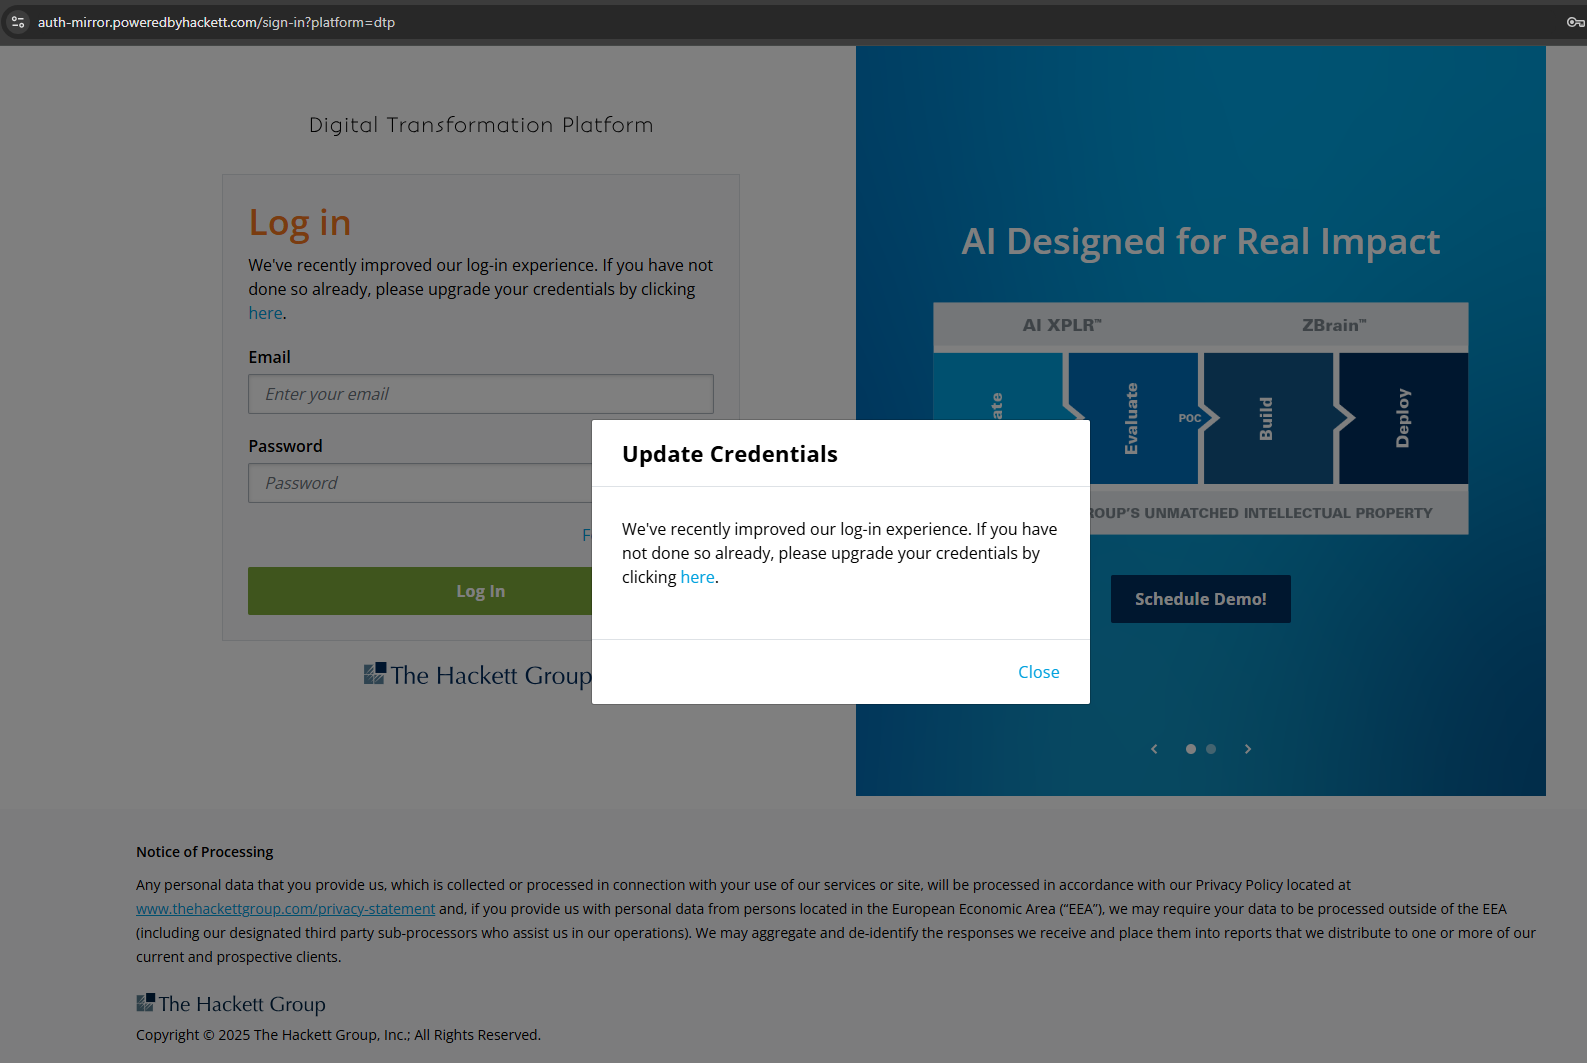This screenshot has width=1587, height=1063.
Task: Select the second carousel dot indicator
Action: click(x=1211, y=749)
